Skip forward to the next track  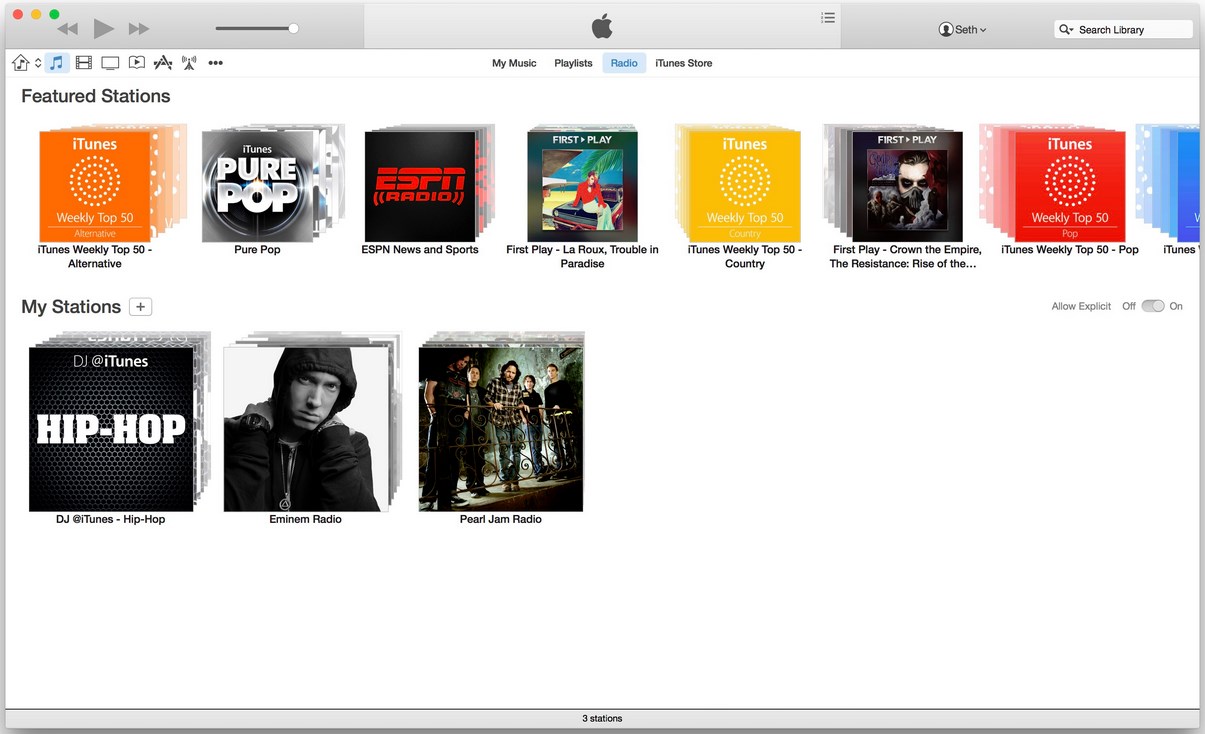click(139, 29)
